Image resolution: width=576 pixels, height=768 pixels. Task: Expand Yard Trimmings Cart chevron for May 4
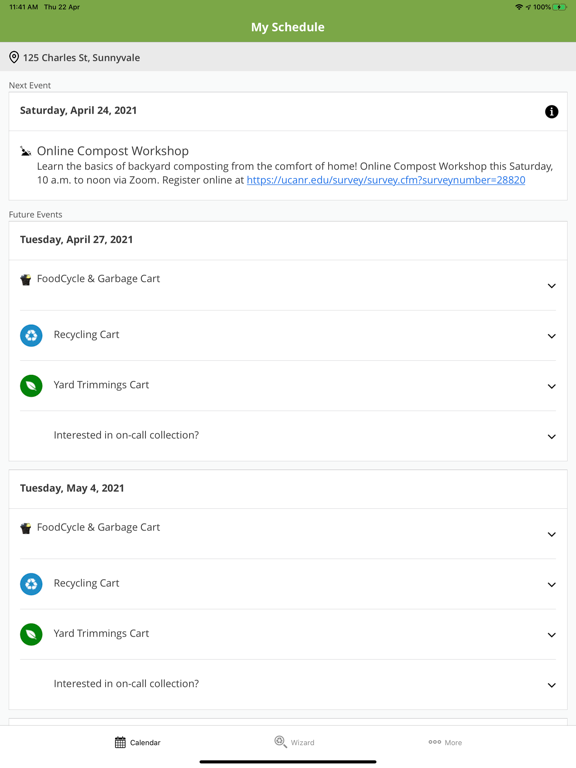coord(552,635)
